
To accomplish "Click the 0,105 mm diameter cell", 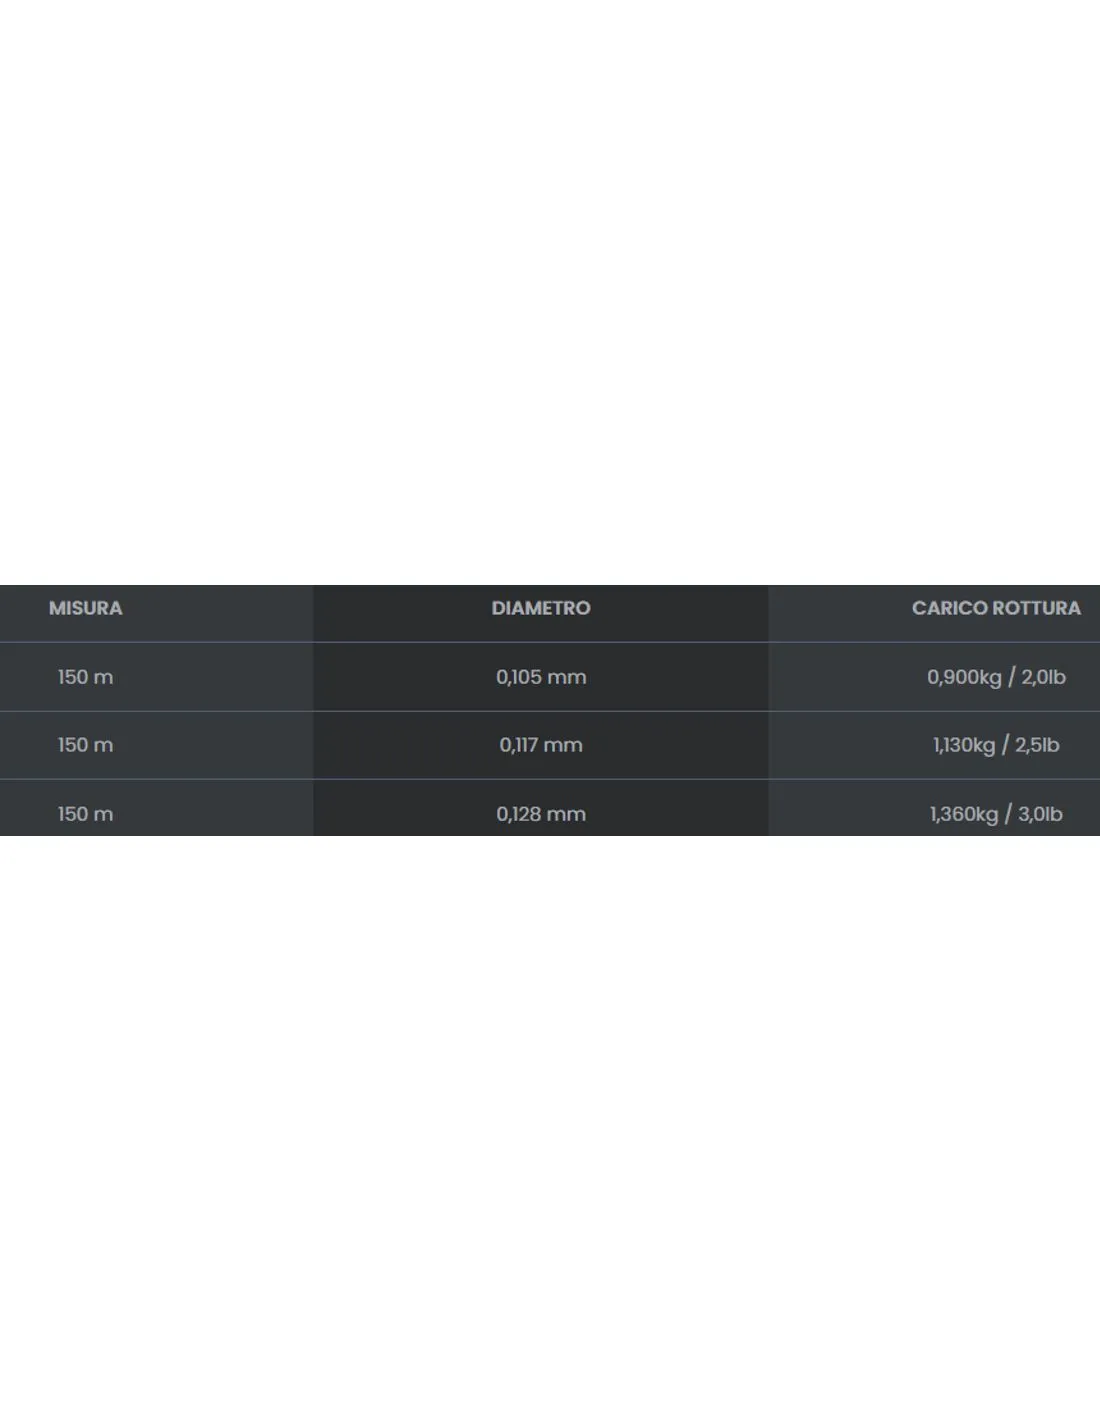I will tap(541, 677).
